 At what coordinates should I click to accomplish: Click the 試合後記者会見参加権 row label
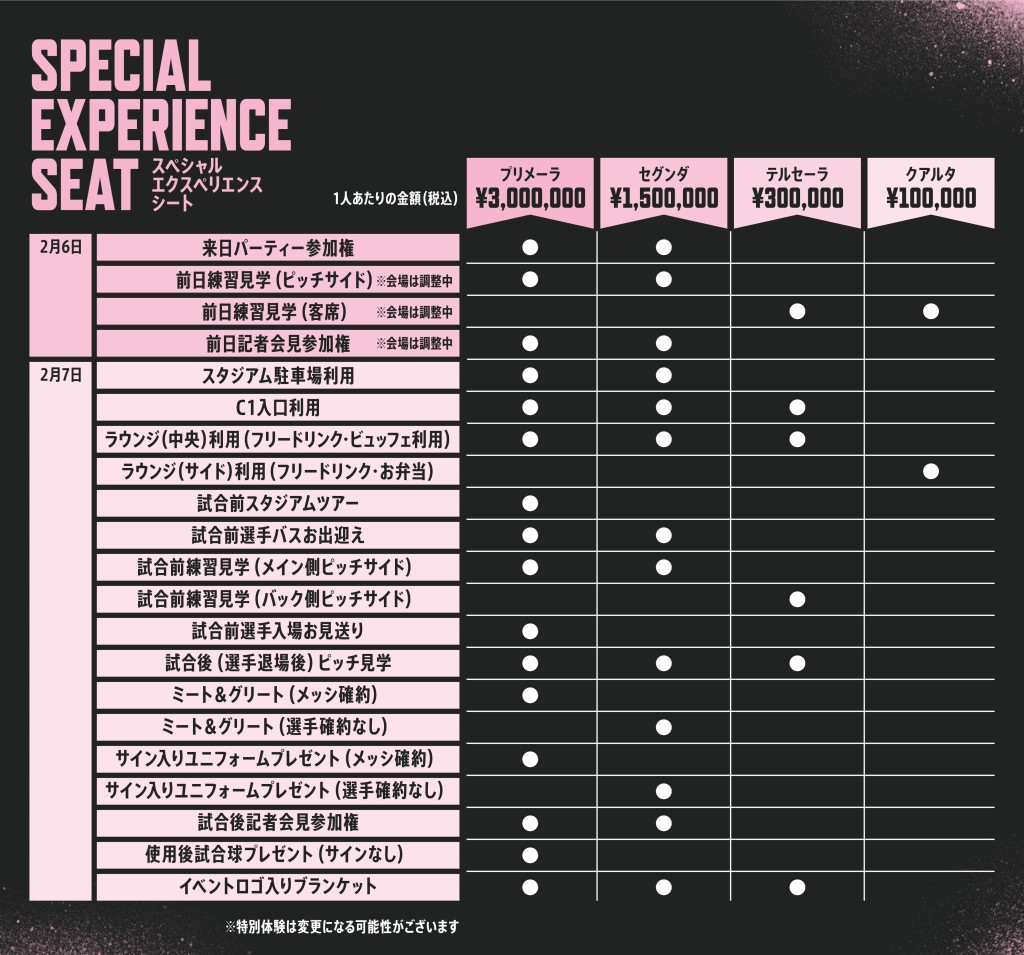[x=278, y=822]
